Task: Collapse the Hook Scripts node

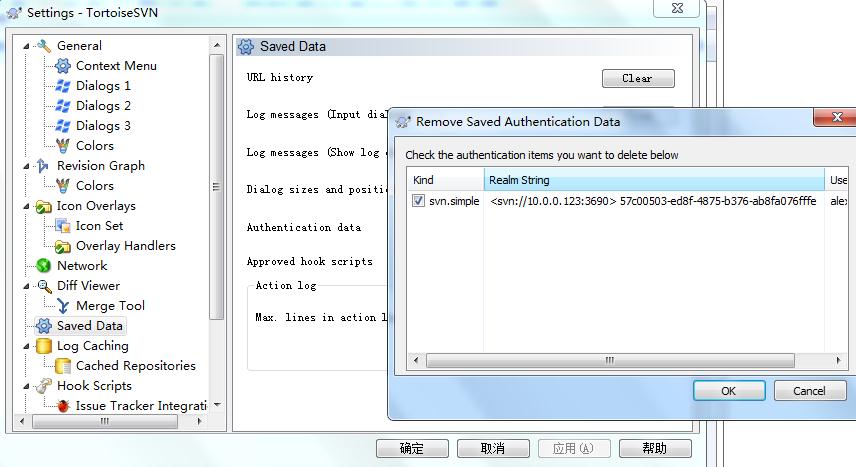Action: point(26,386)
